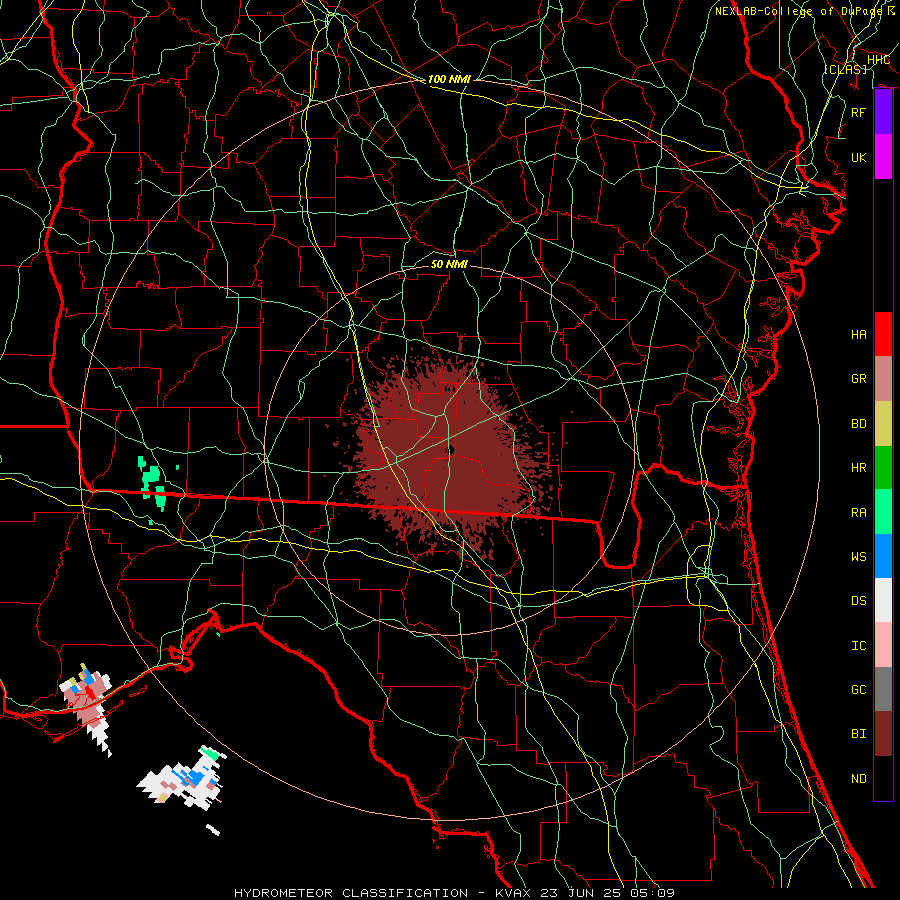
Task: Click the black radar site marker at center
Action: (x=451, y=450)
